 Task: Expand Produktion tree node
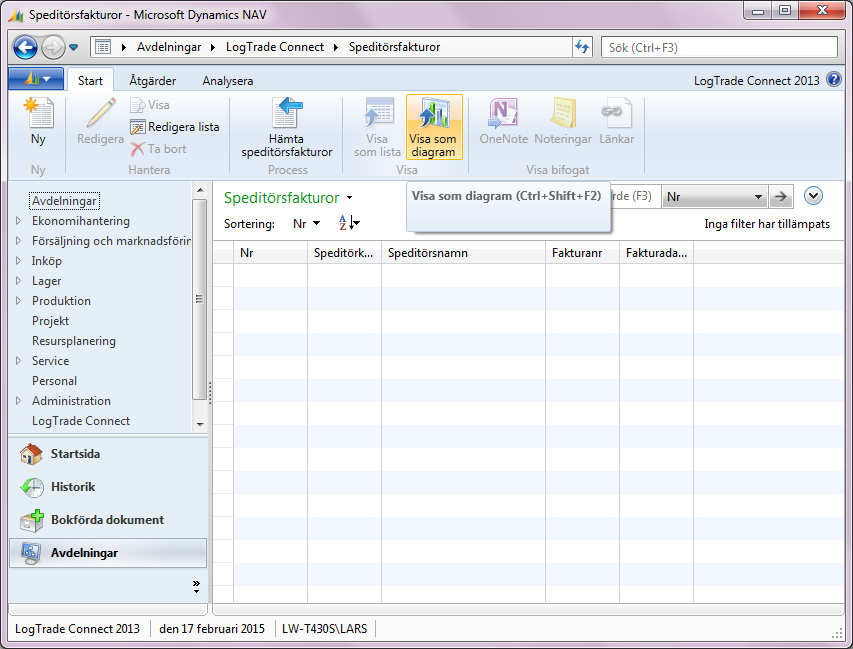point(18,300)
